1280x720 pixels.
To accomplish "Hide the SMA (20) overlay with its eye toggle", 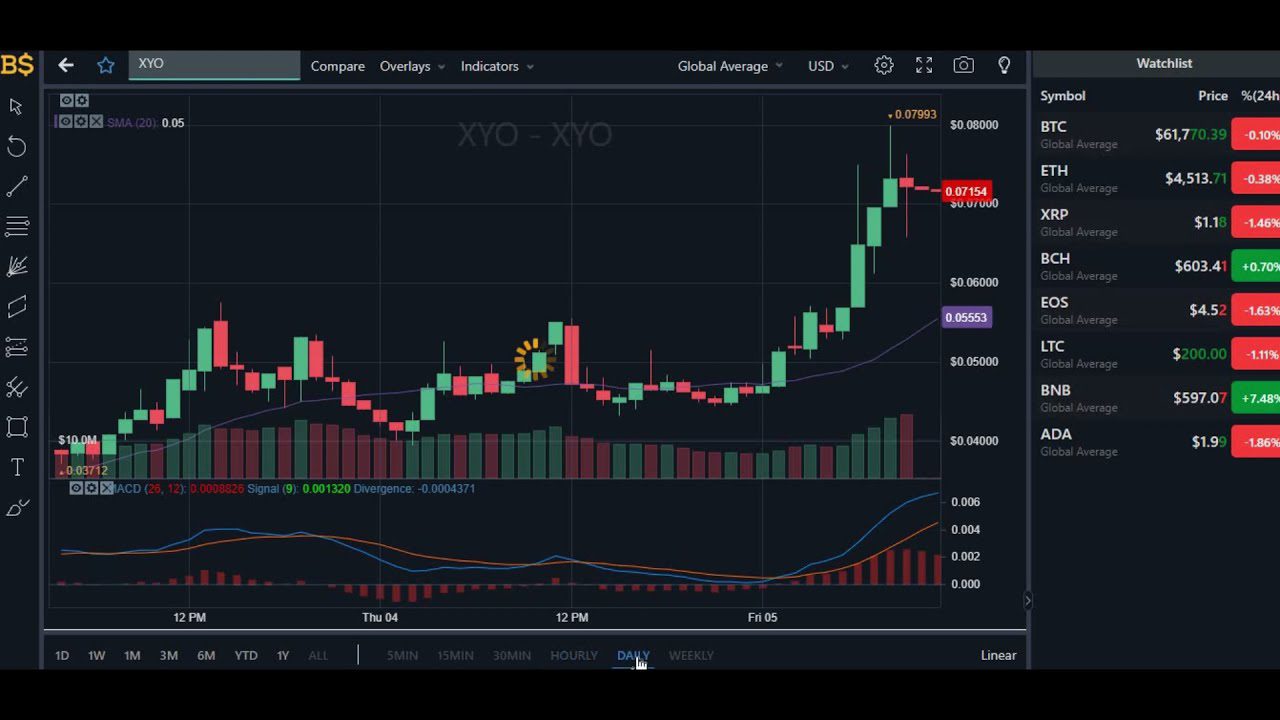I will [x=66, y=122].
